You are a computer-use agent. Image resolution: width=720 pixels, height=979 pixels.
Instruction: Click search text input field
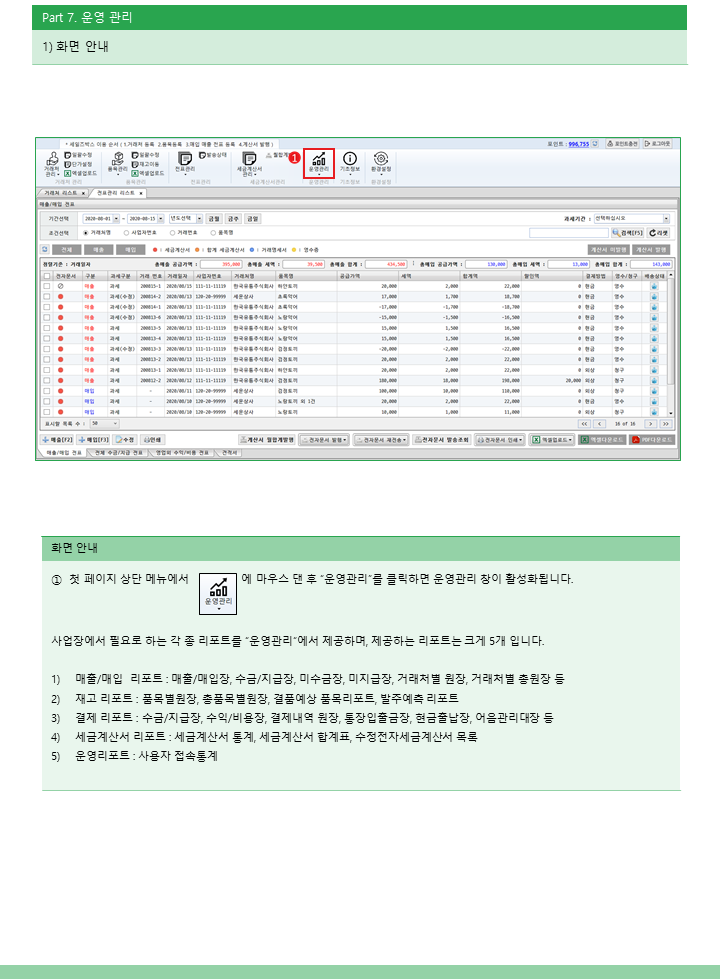click(x=568, y=233)
